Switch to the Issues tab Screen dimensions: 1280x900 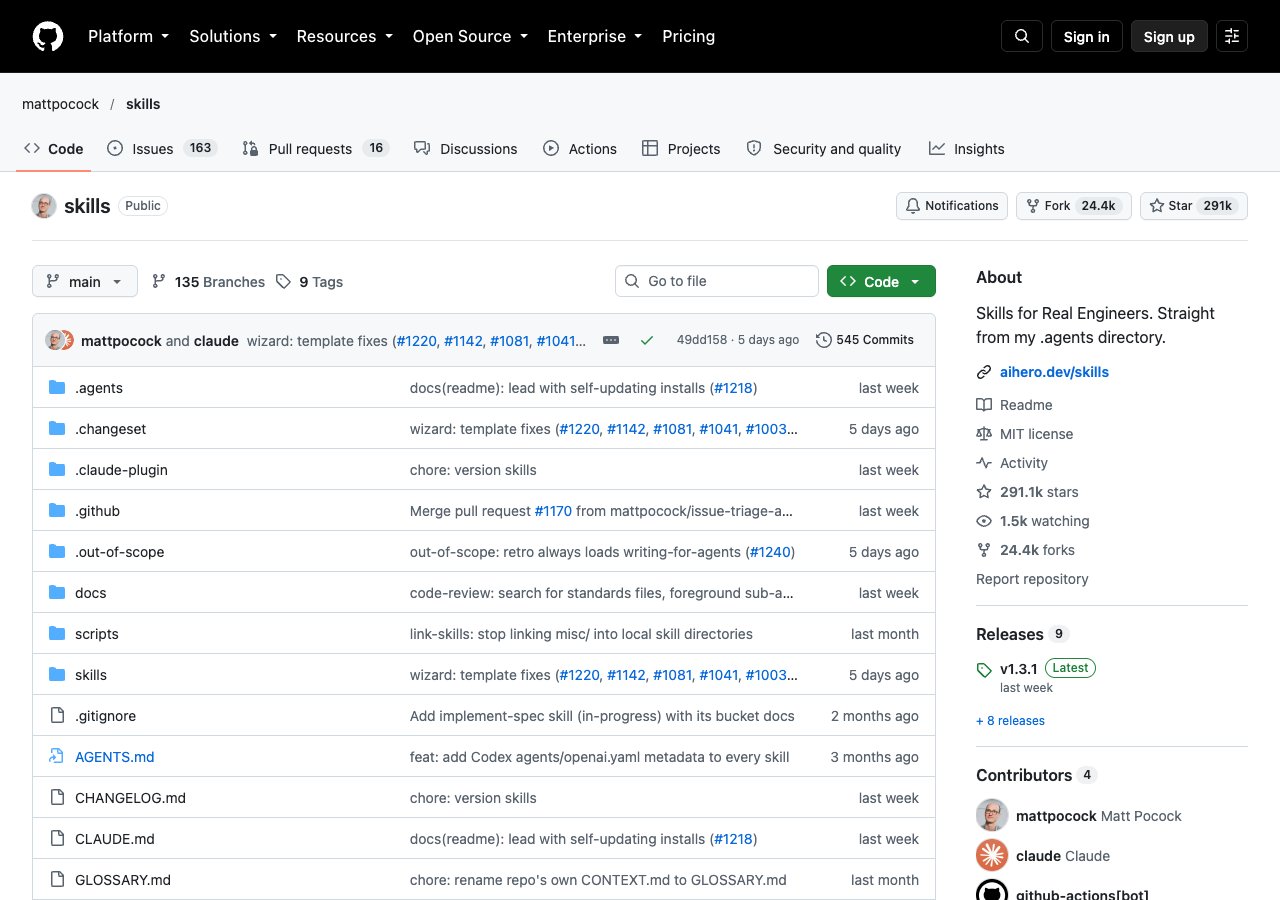pyautogui.click(x=162, y=148)
